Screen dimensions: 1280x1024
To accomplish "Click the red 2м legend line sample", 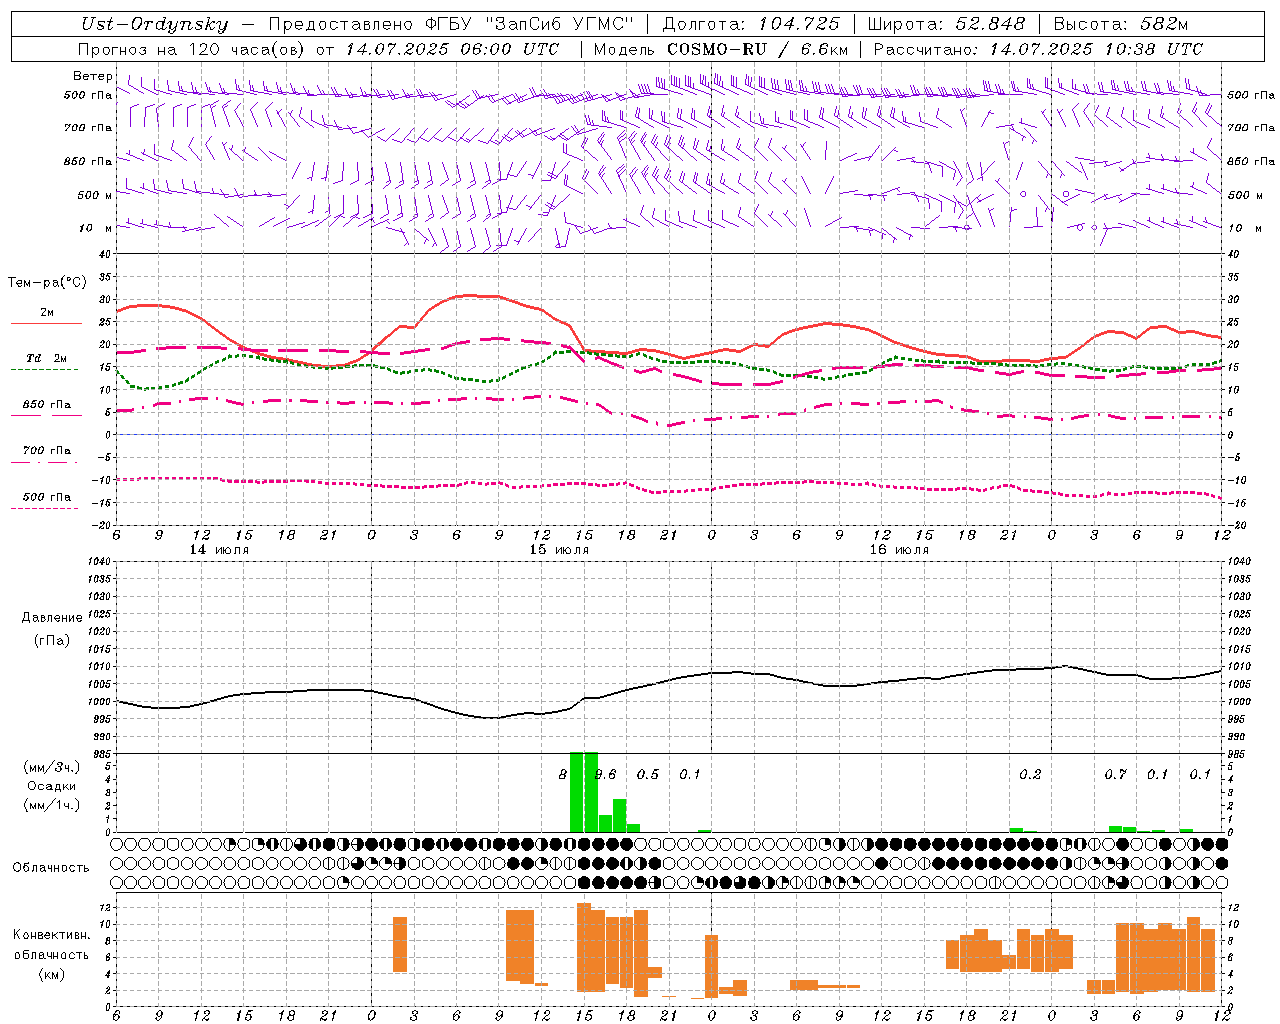I will [46, 323].
